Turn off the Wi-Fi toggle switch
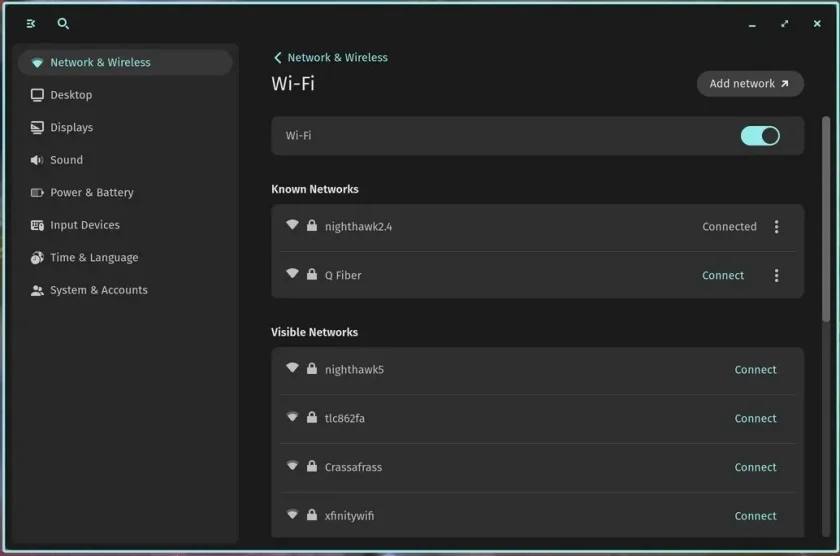The width and height of the screenshot is (840, 556). (x=760, y=136)
